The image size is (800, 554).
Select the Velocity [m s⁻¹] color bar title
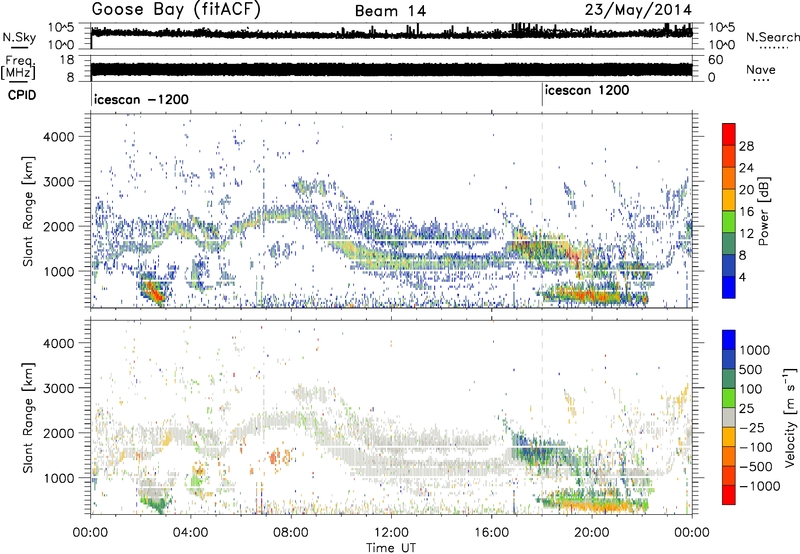790,417
